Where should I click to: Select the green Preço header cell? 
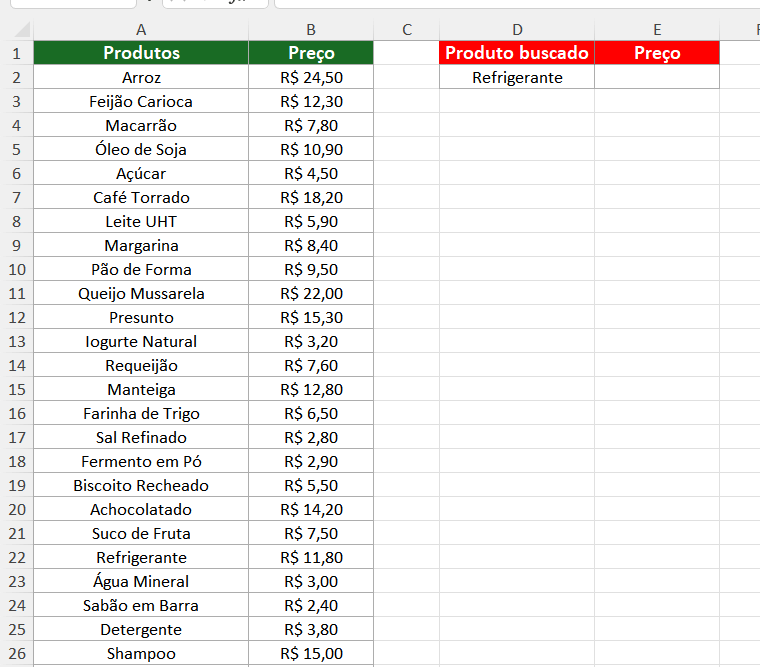pyautogui.click(x=311, y=53)
